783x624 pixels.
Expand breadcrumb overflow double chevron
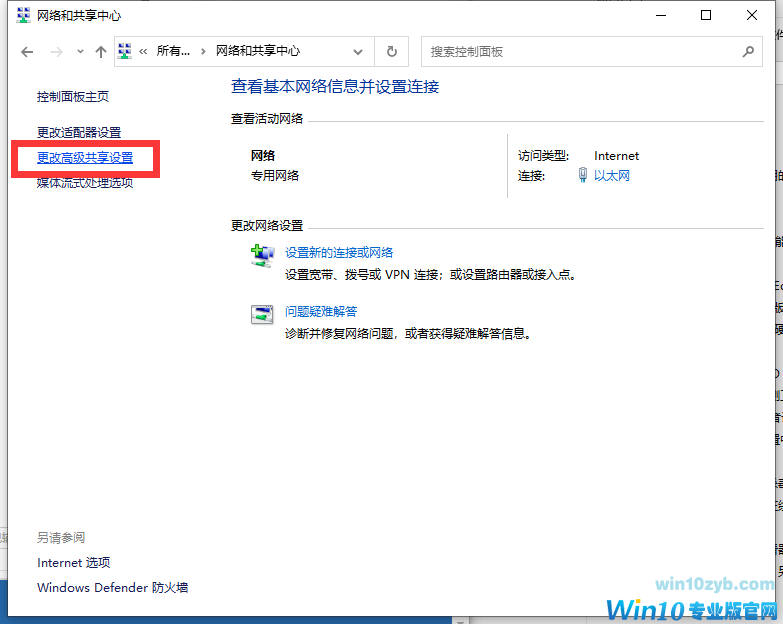[x=143, y=51]
